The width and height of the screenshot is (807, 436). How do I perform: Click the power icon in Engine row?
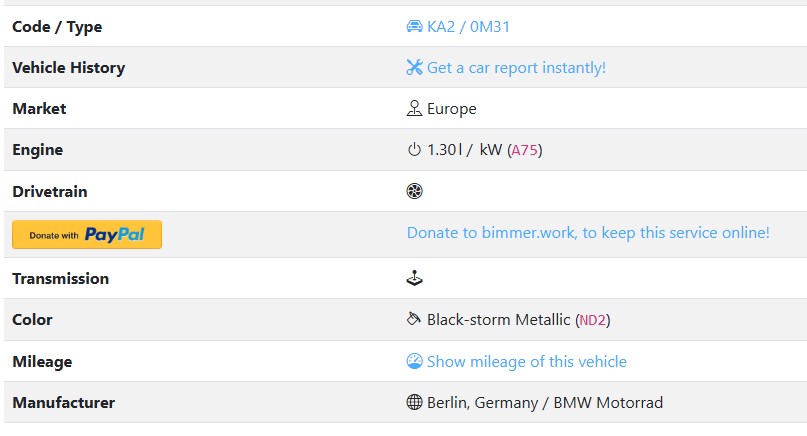[x=415, y=150]
